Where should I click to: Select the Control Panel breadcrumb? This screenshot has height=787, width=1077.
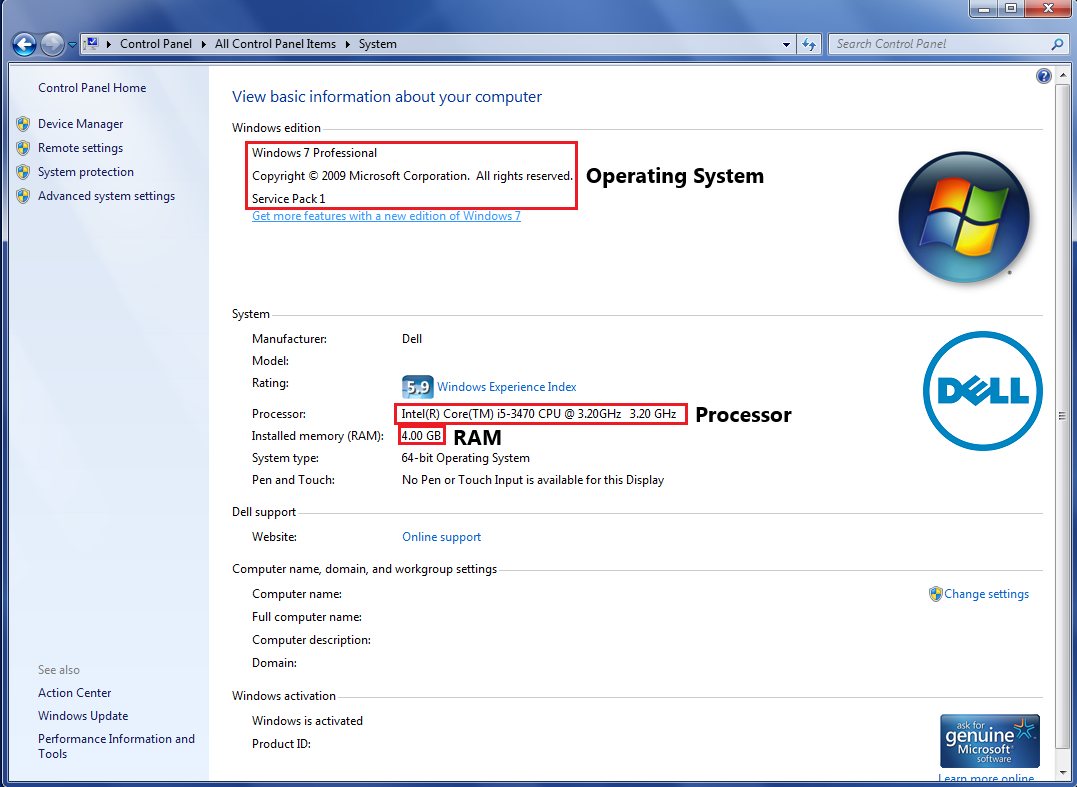click(x=156, y=44)
